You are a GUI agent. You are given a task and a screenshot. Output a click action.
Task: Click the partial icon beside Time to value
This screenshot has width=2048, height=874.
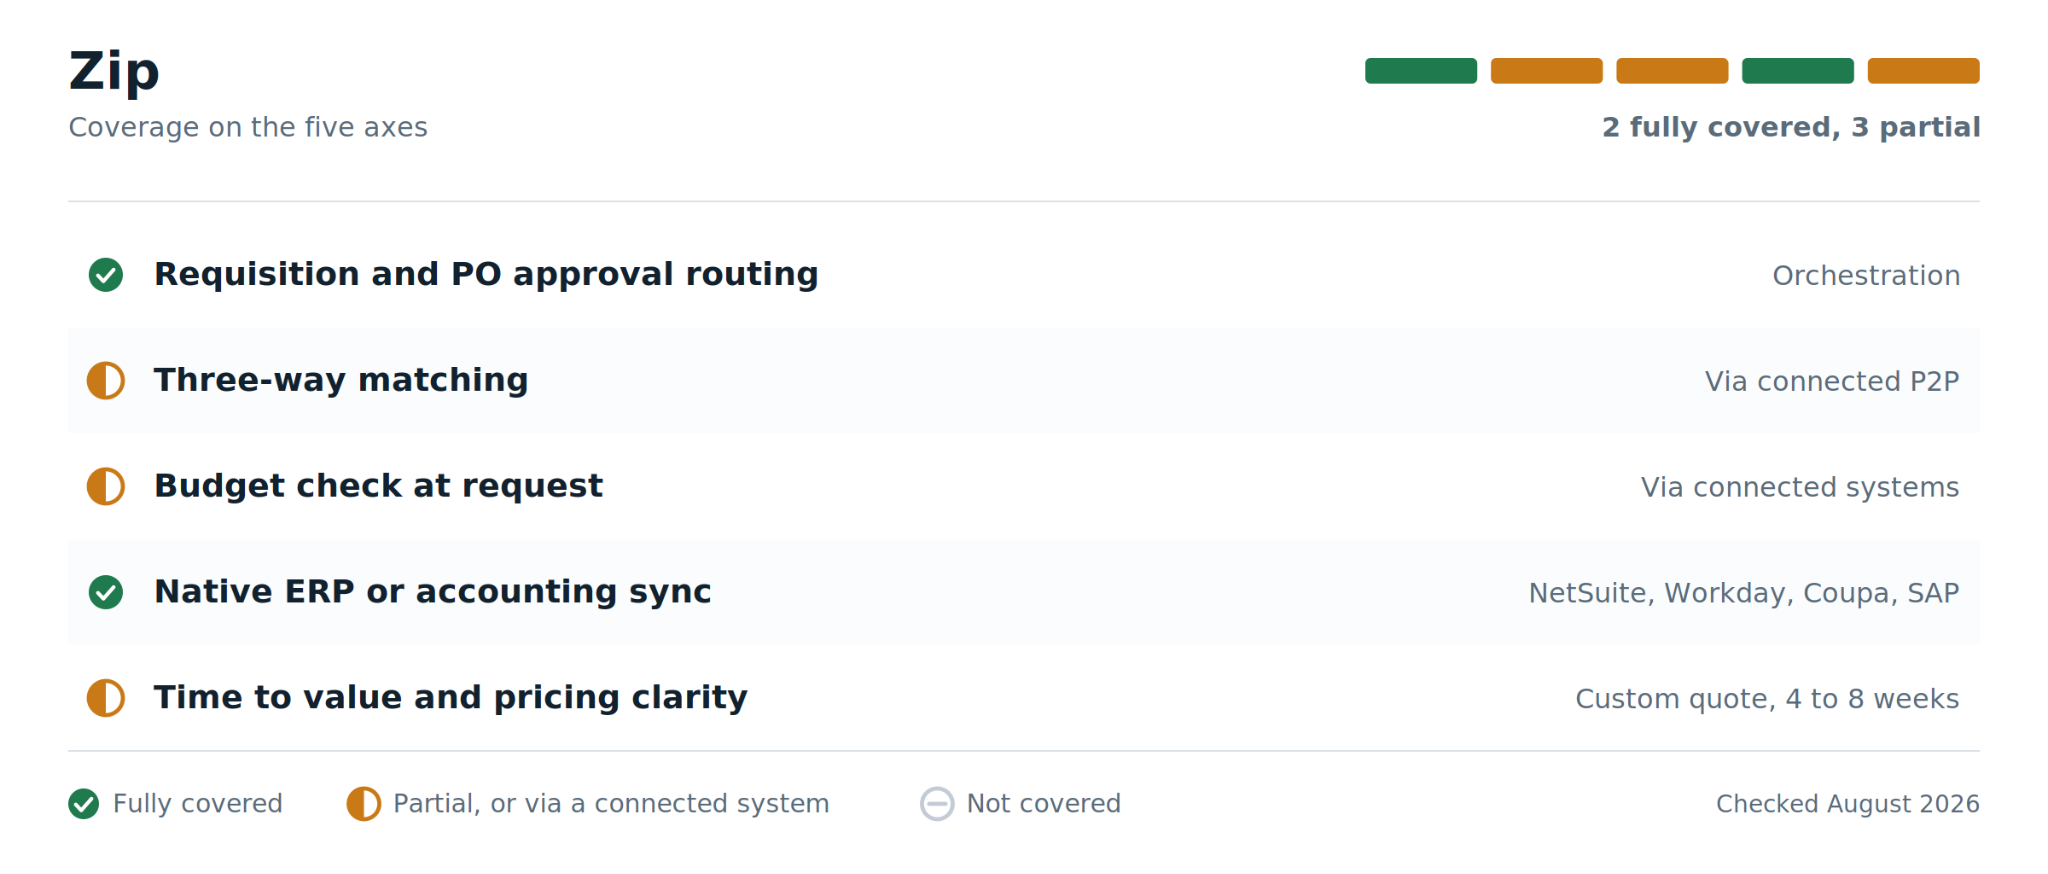coord(106,698)
